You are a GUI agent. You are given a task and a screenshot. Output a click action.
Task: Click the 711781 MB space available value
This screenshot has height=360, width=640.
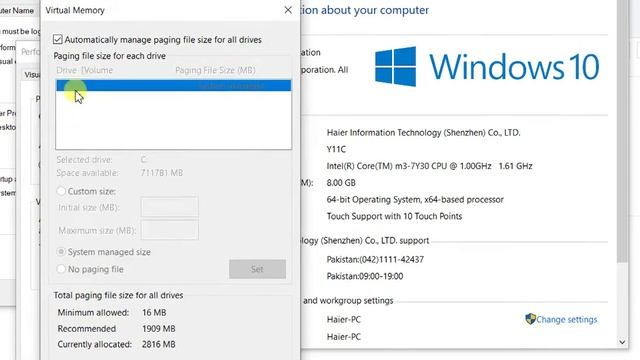162,173
